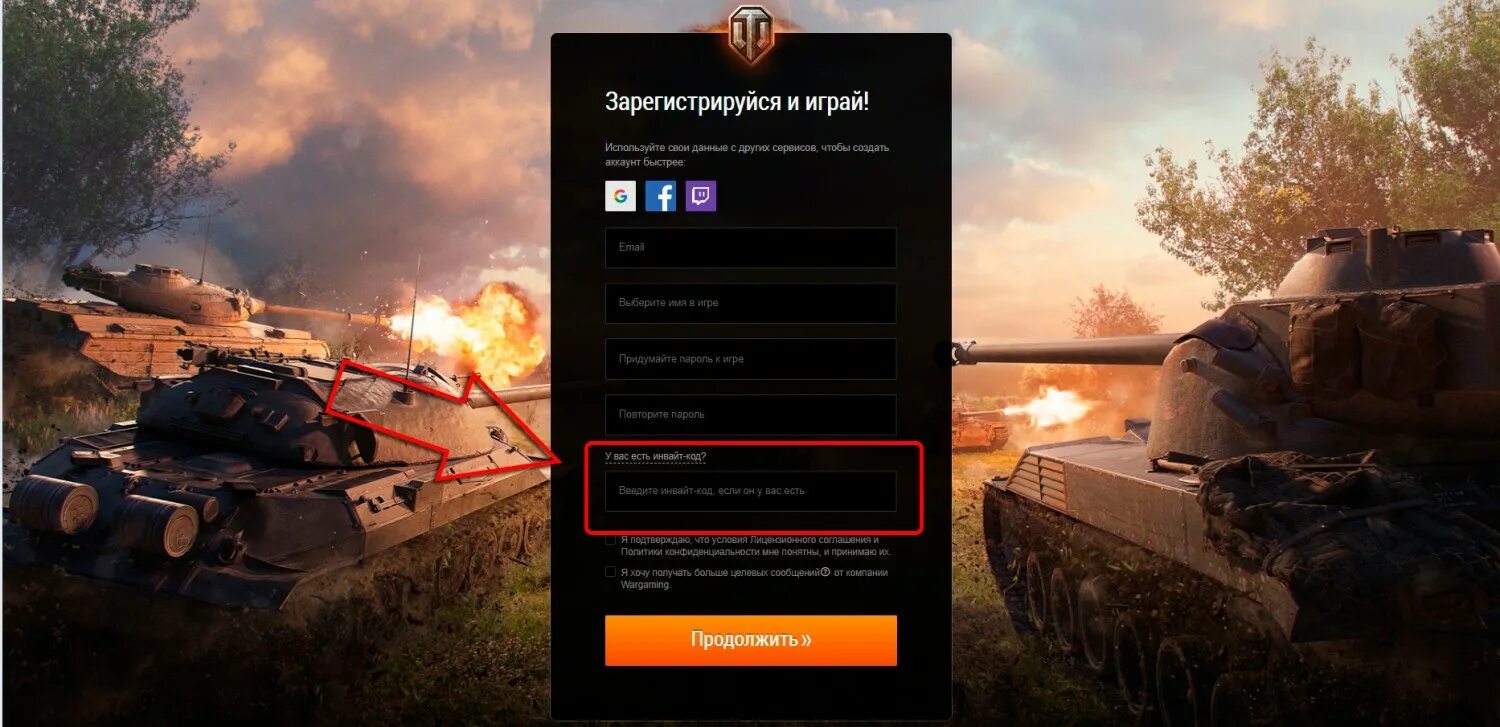Click the Придумайте пароль к игре field

click(750, 359)
